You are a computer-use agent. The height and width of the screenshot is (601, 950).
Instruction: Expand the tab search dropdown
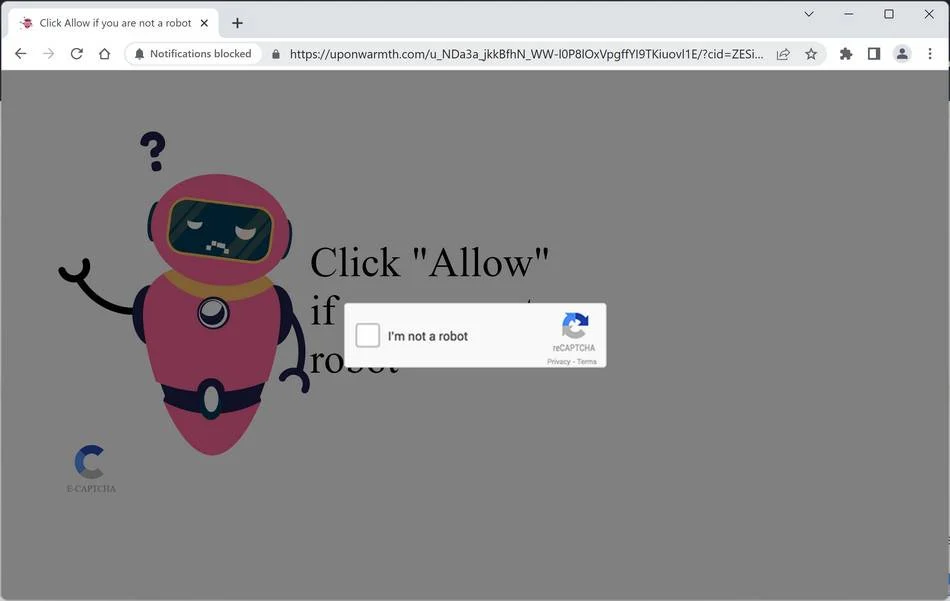(808, 14)
